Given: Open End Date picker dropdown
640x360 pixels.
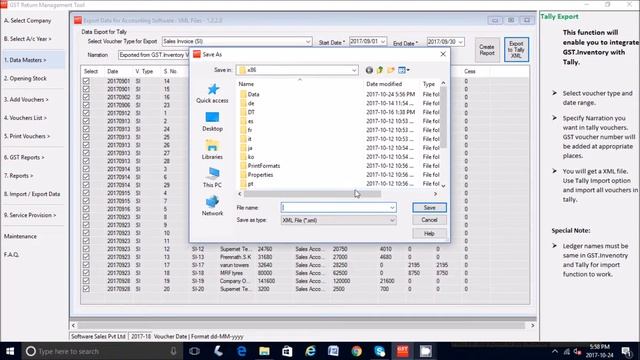Looking at the screenshot, I should [x=460, y=42].
